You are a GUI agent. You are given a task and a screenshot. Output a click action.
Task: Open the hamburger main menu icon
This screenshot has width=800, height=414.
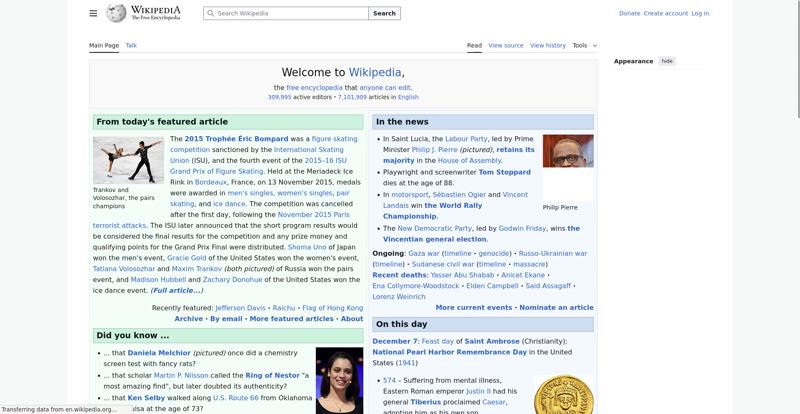93,13
